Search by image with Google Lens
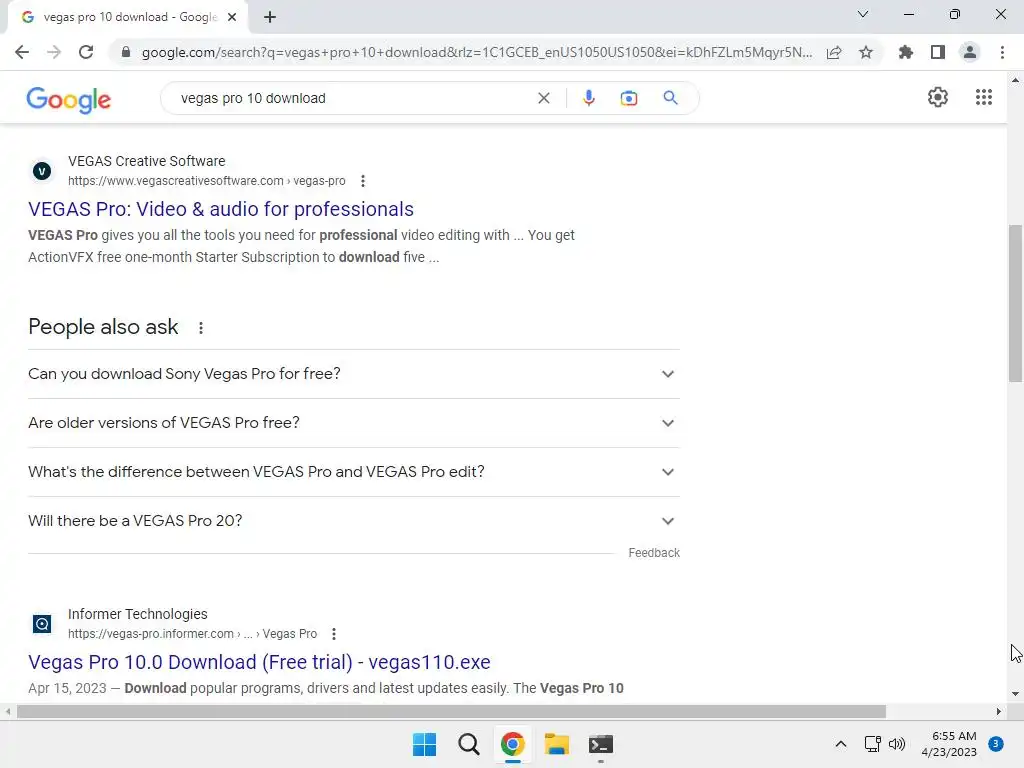 pos(629,98)
